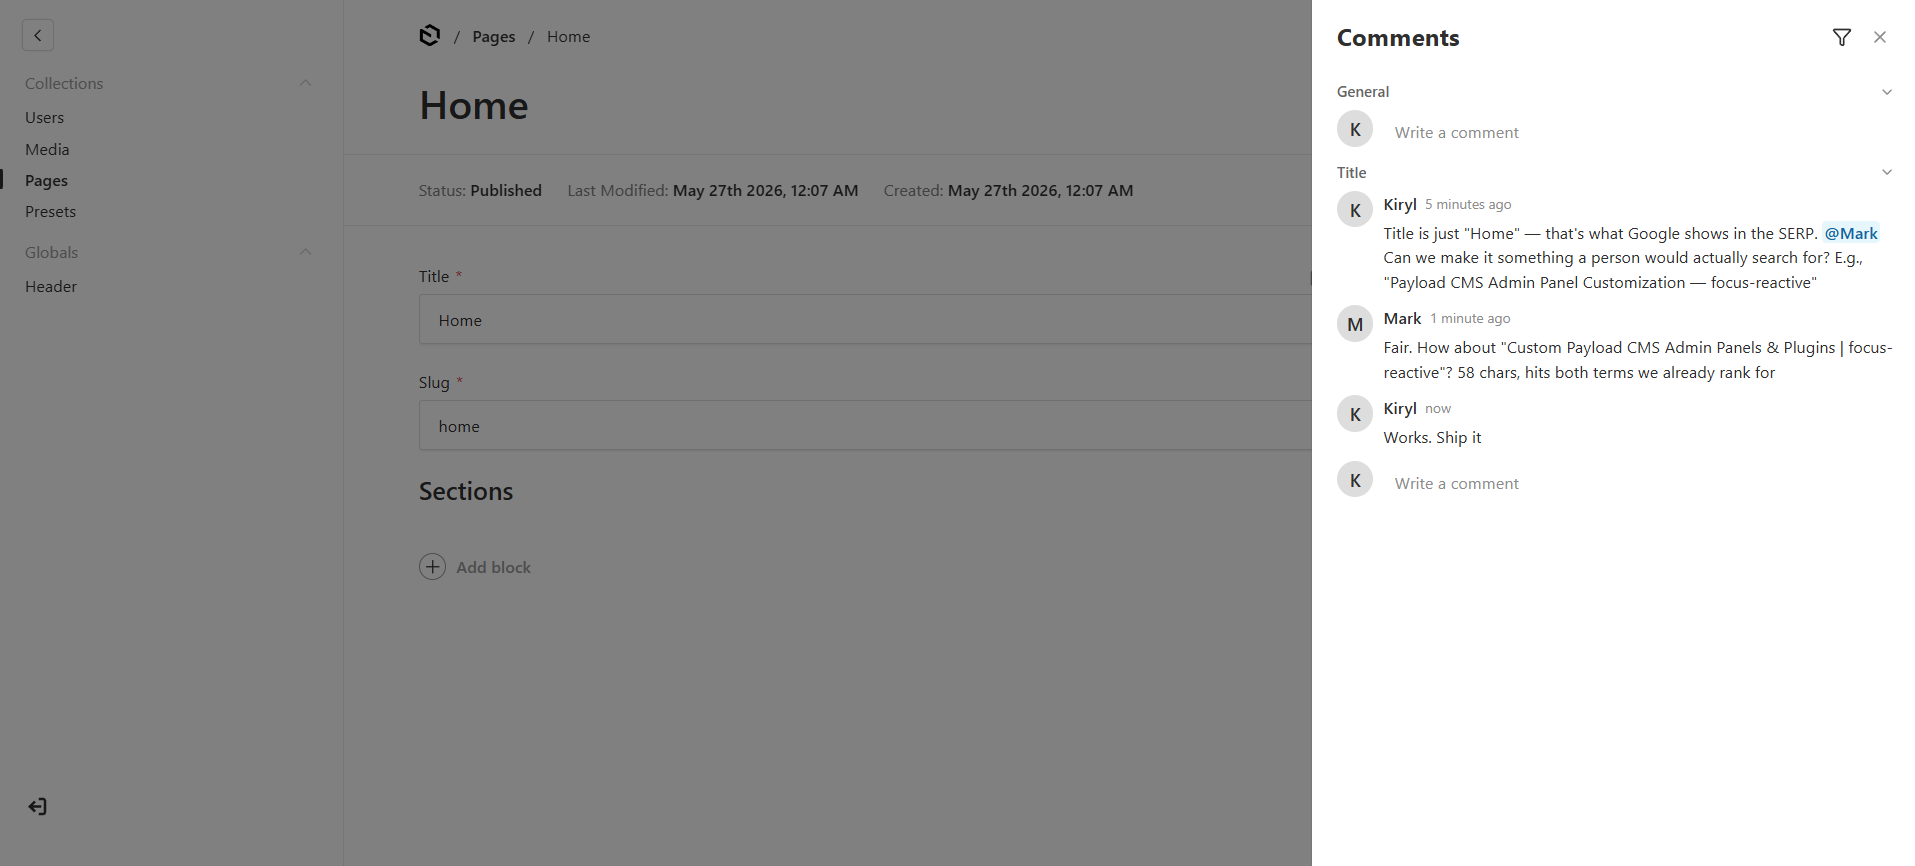
Task: Click the Sections heading
Action: point(466,491)
